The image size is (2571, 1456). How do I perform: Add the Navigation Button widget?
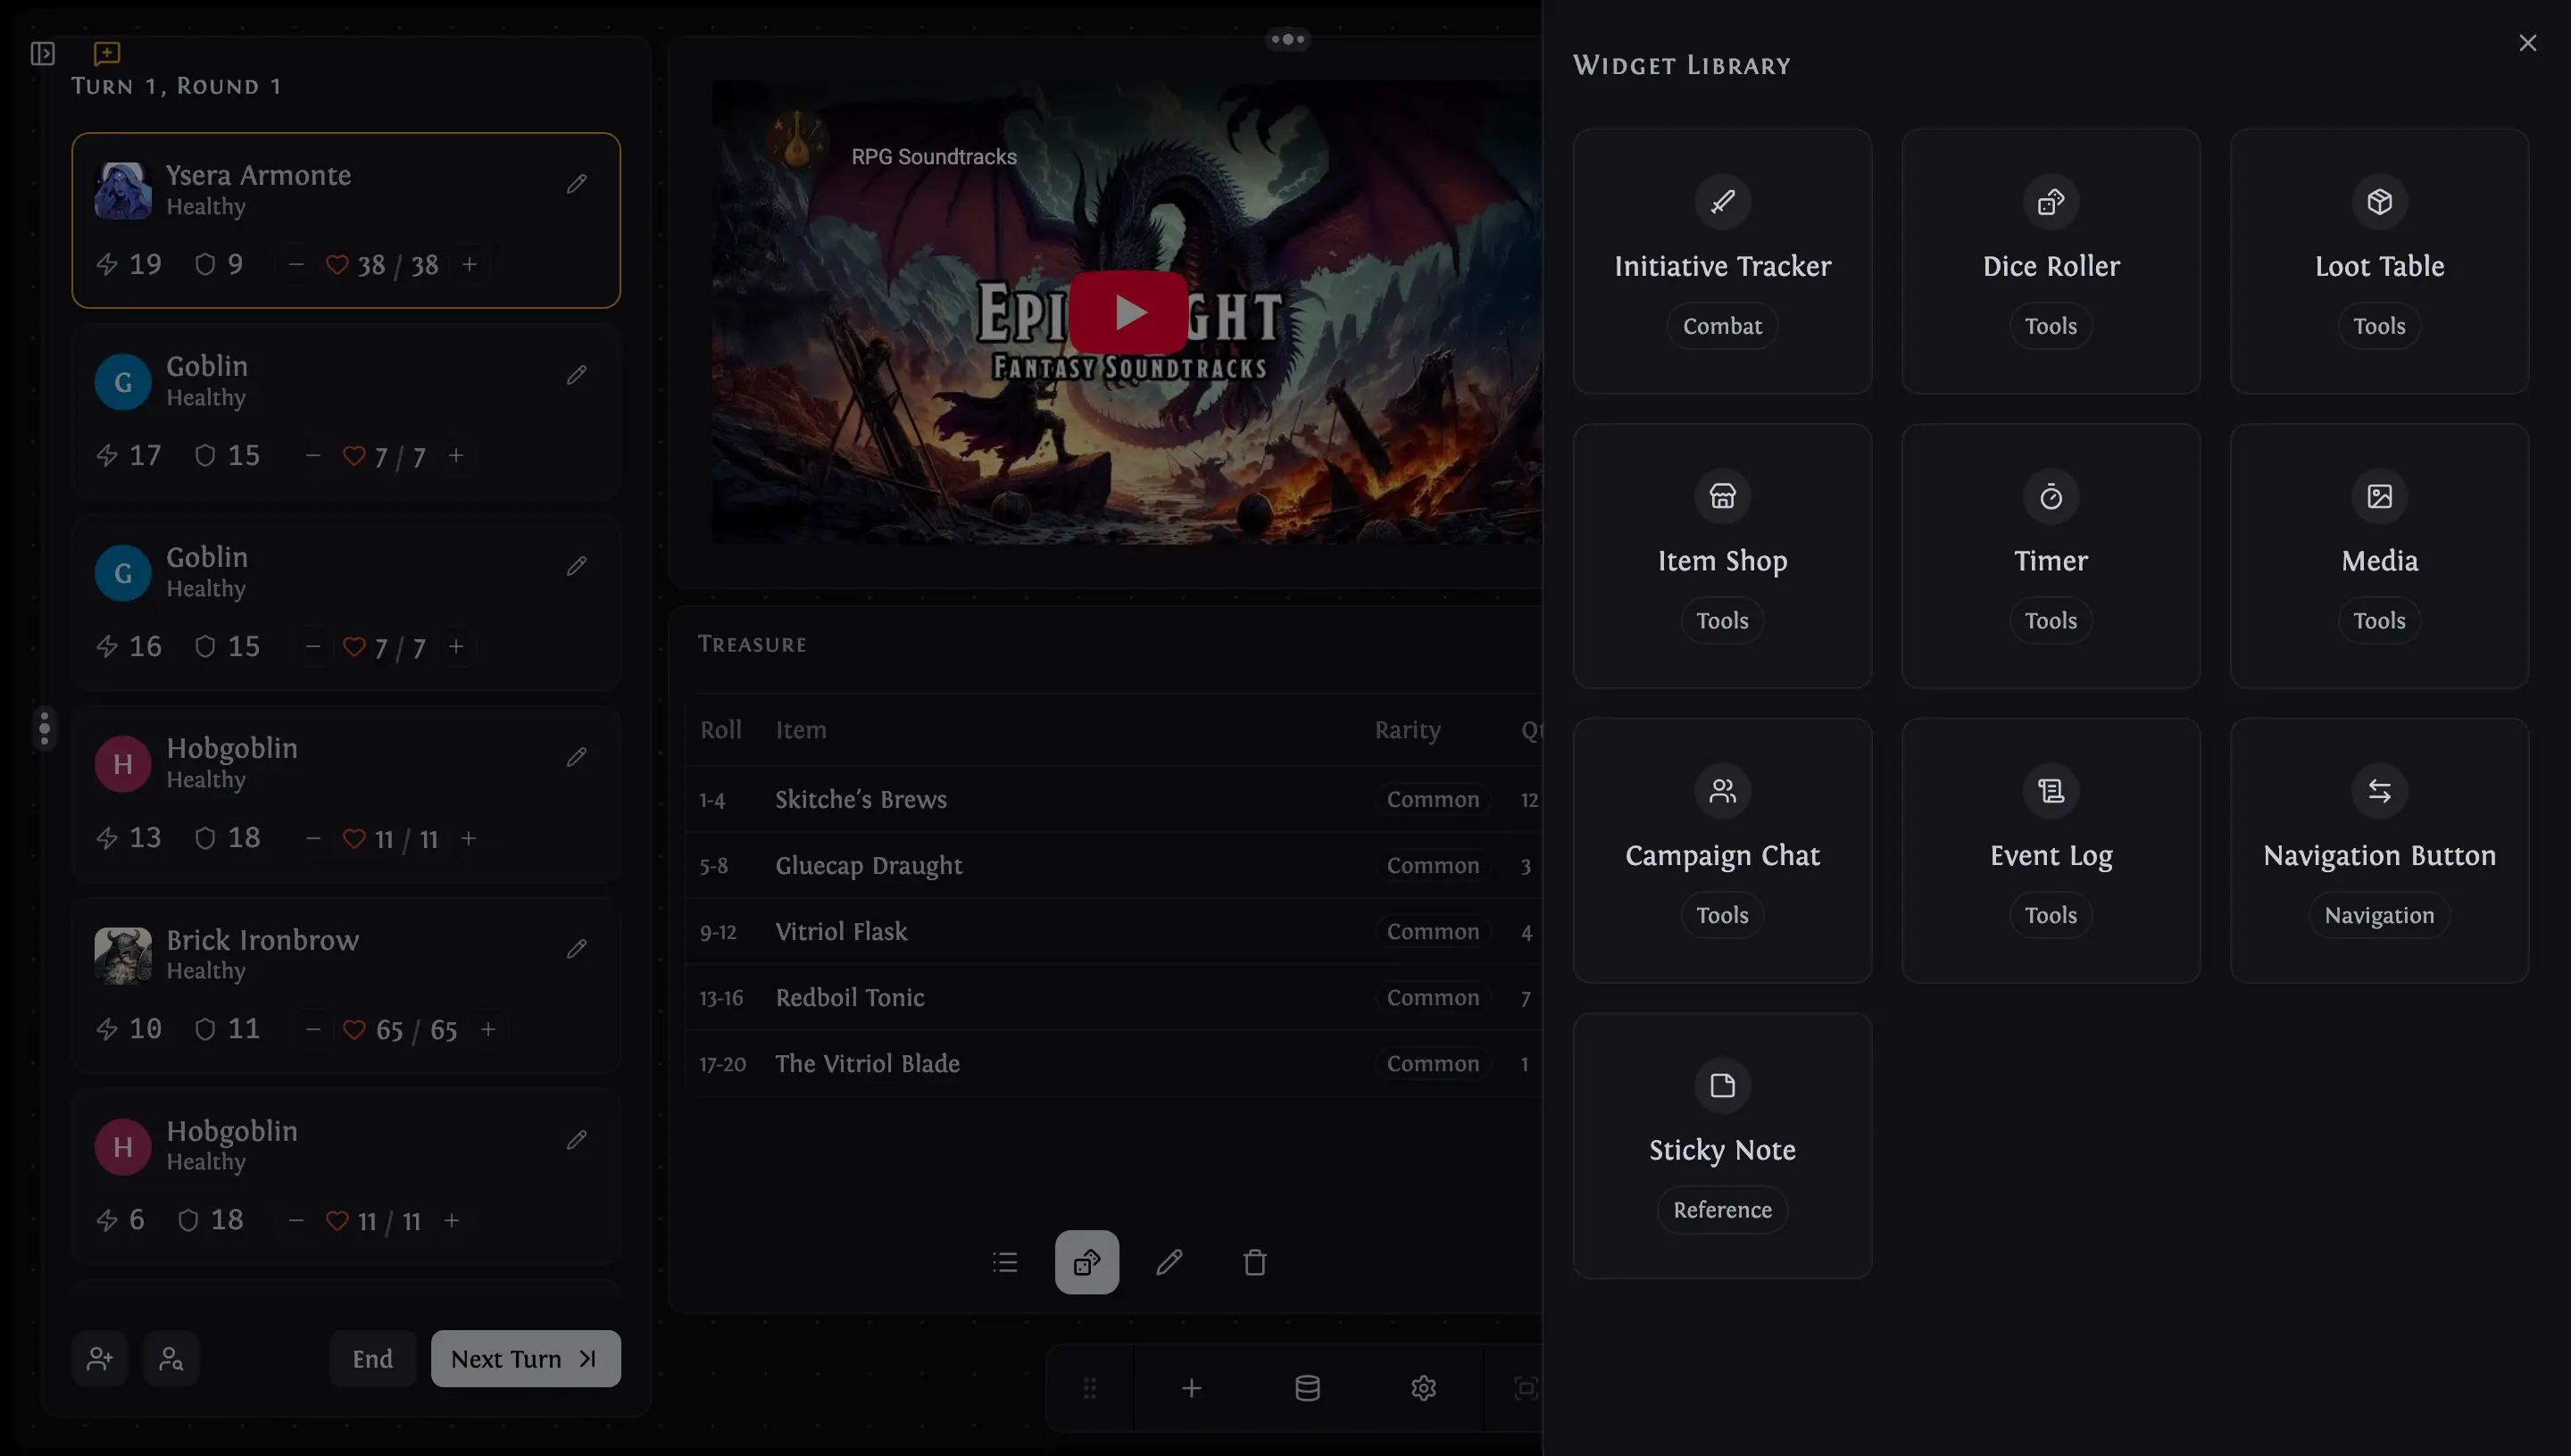tap(2380, 851)
